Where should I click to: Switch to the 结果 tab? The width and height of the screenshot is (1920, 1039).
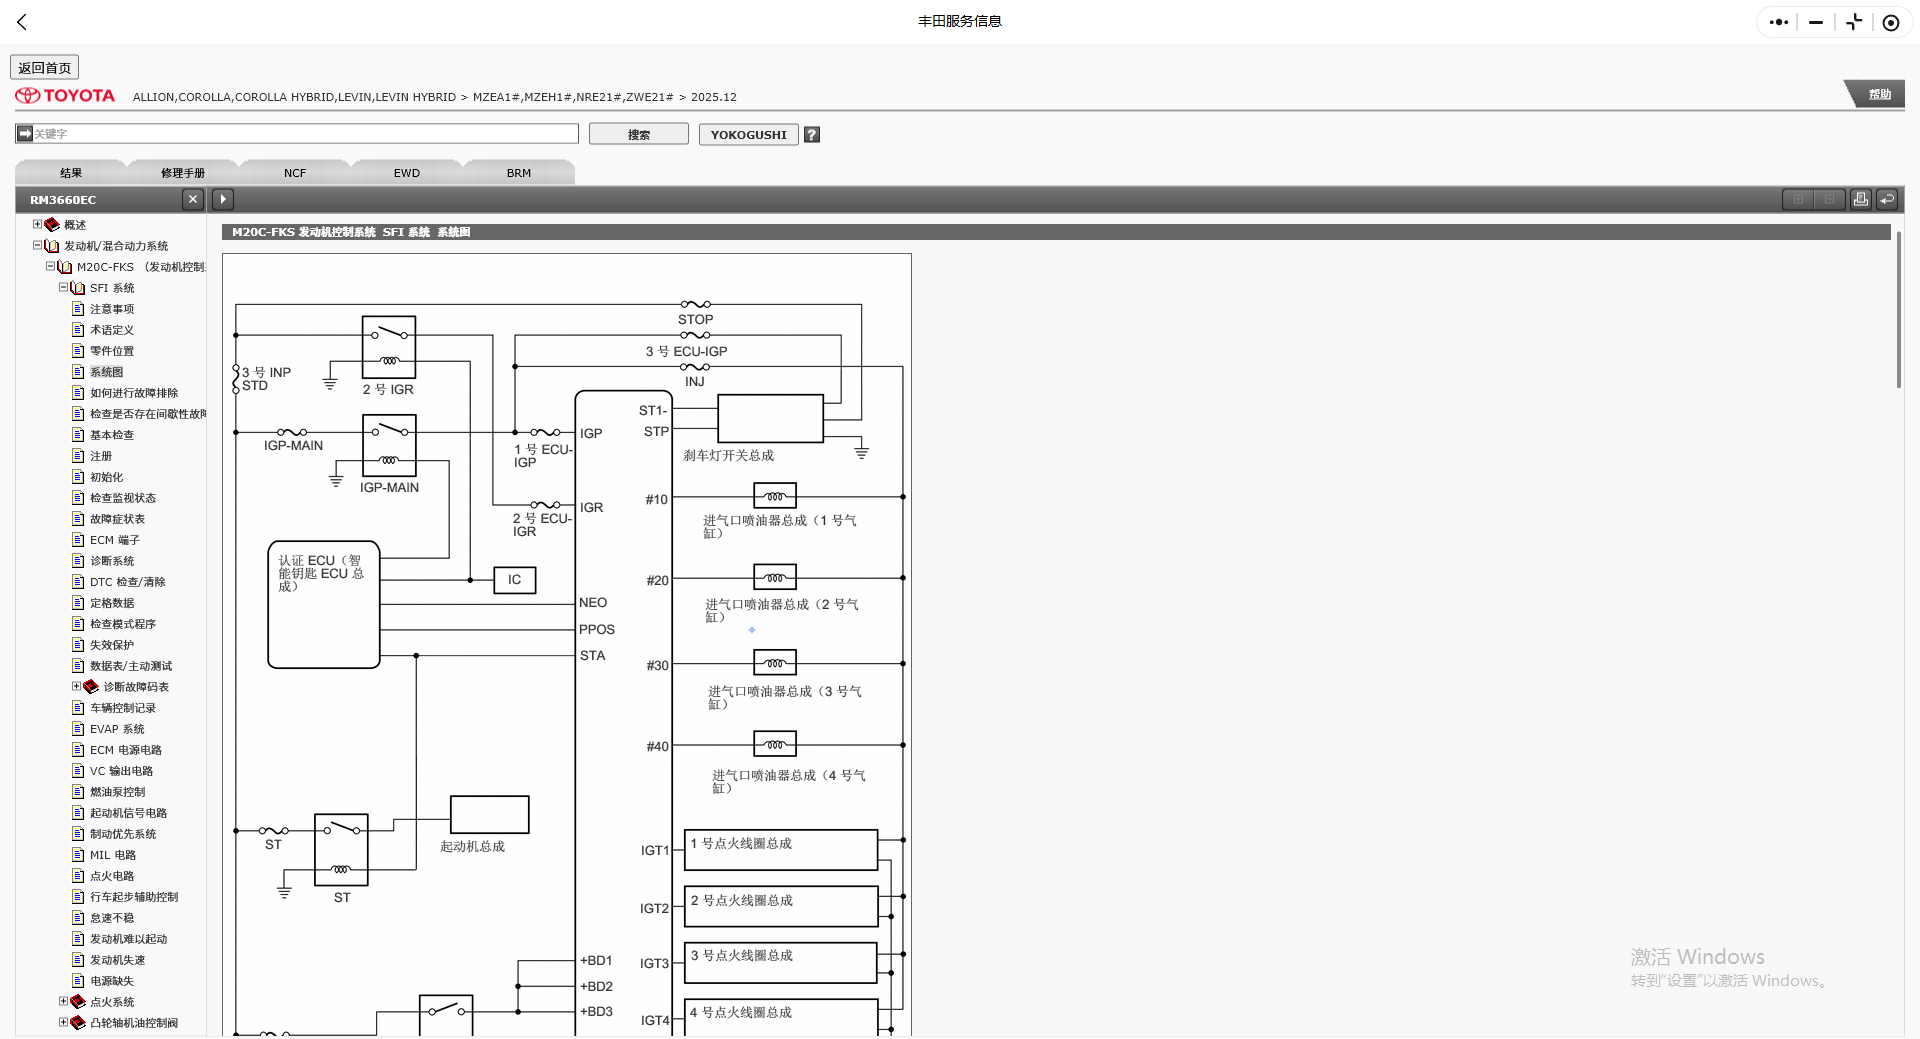(x=71, y=172)
